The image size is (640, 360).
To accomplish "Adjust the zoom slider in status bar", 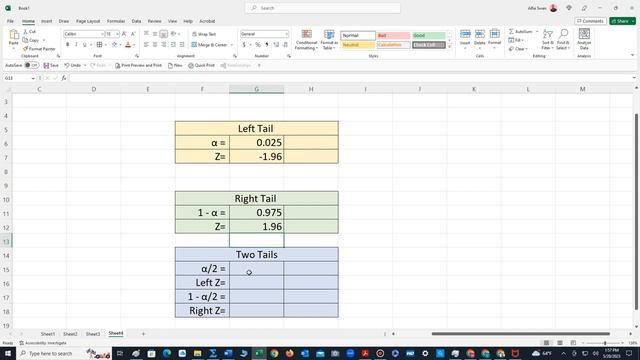I will click(x=605, y=343).
